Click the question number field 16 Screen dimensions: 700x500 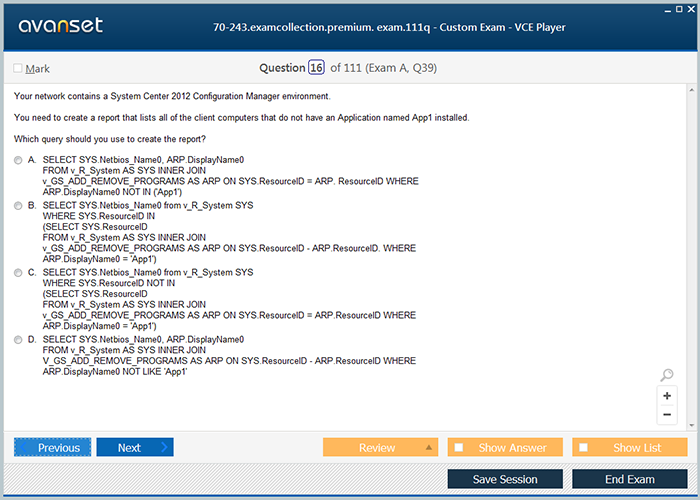pos(316,68)
